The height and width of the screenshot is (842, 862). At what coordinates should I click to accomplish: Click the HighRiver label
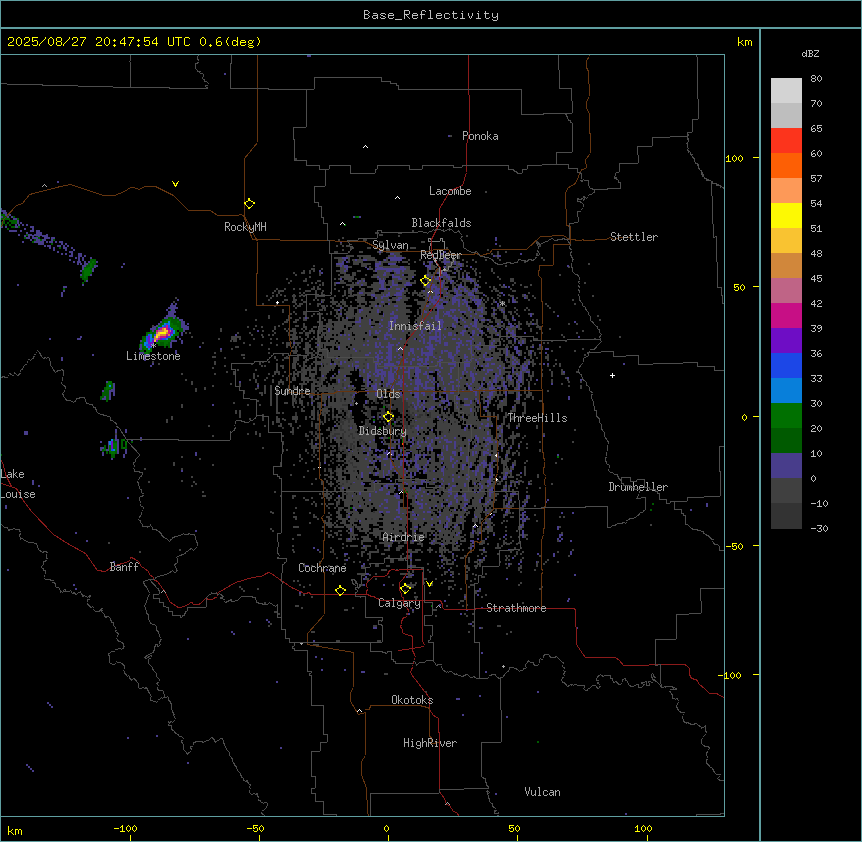coord(430,743)
